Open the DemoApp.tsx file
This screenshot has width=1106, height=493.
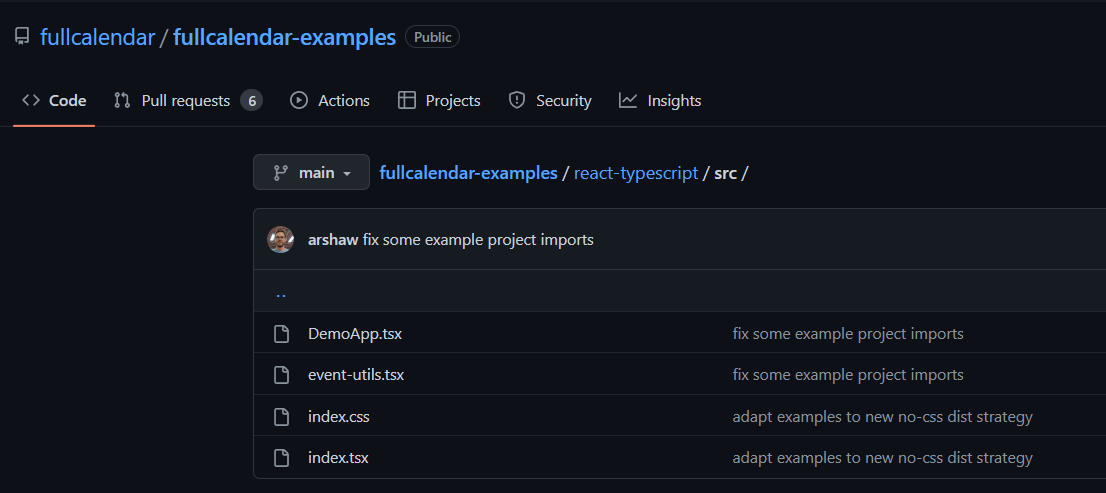355,334
